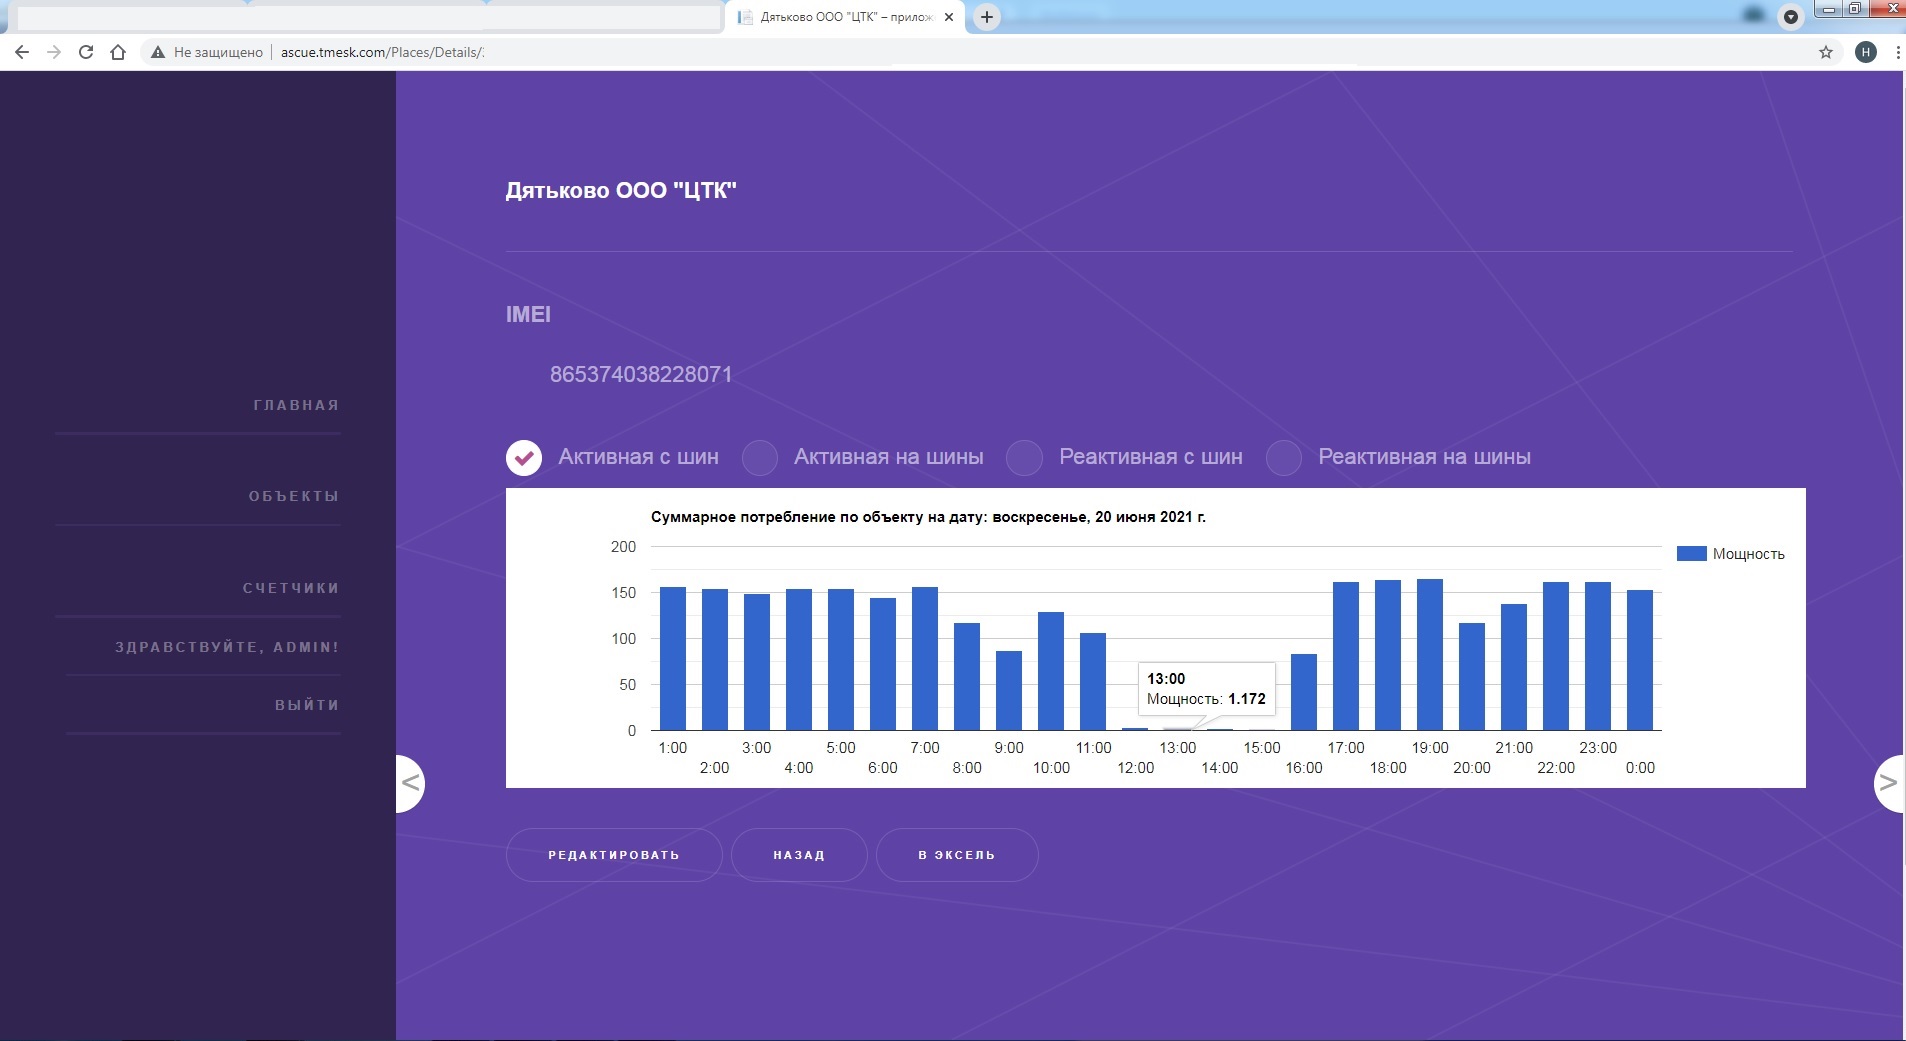Screen dimensions: 1906x1041
Task: Log out via ВЫЙТИ
Action: pos(307,705)
